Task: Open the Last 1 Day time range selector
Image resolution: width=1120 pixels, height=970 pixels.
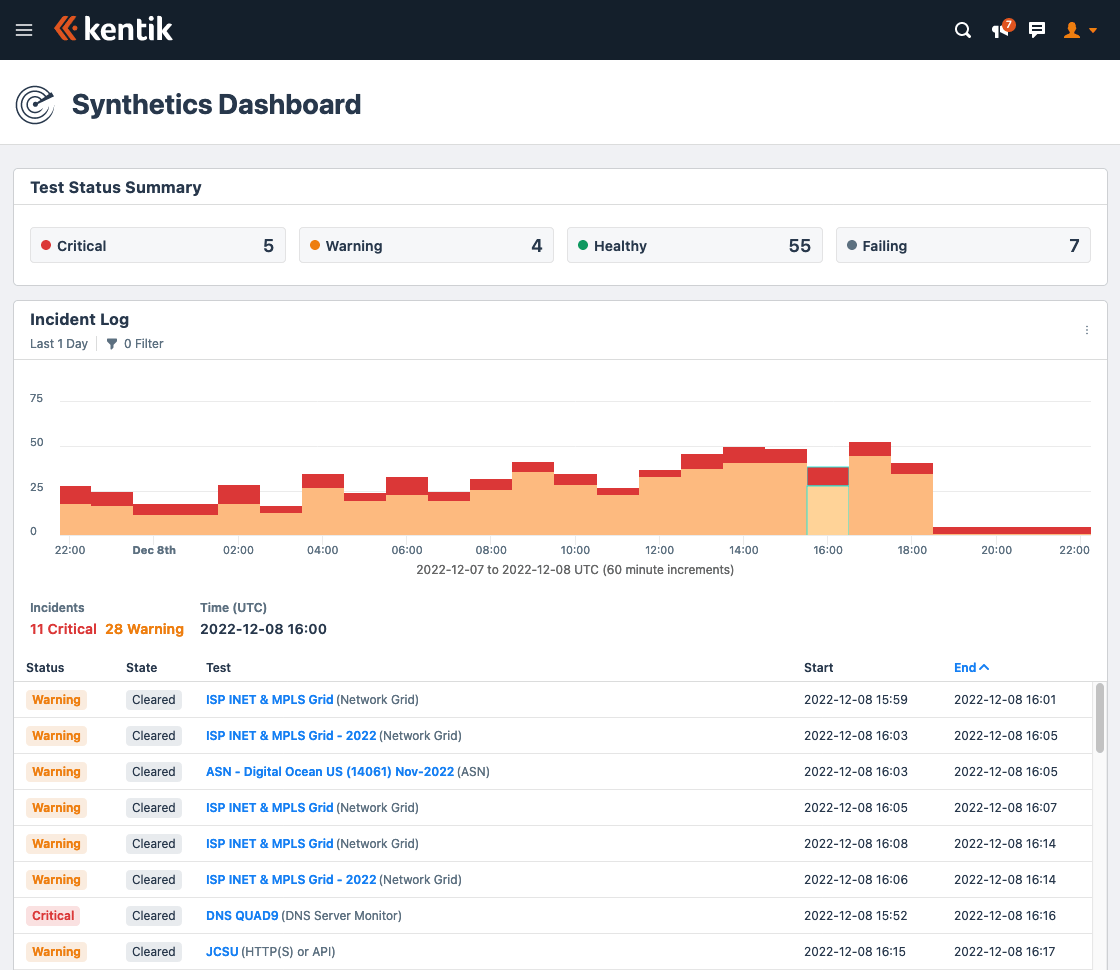Action: 59,343
